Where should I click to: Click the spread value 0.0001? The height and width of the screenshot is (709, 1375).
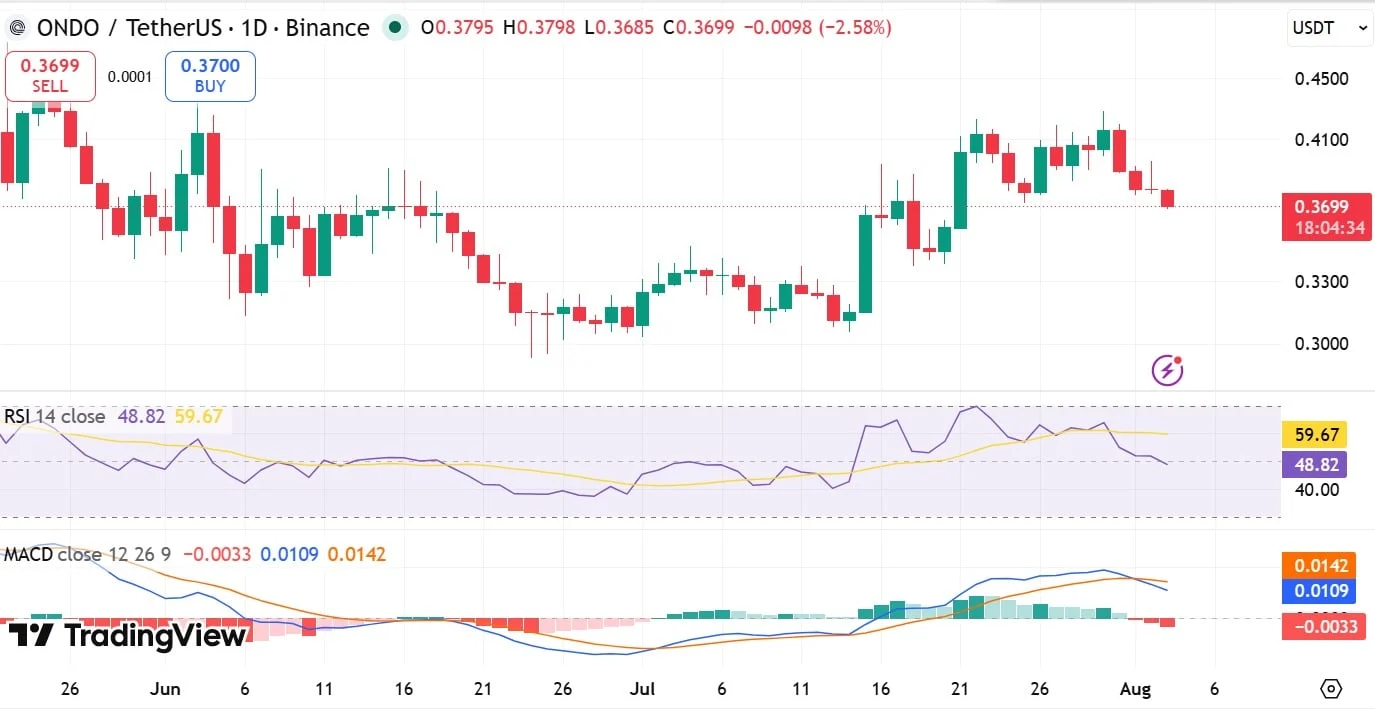click(x=130, y=77)
